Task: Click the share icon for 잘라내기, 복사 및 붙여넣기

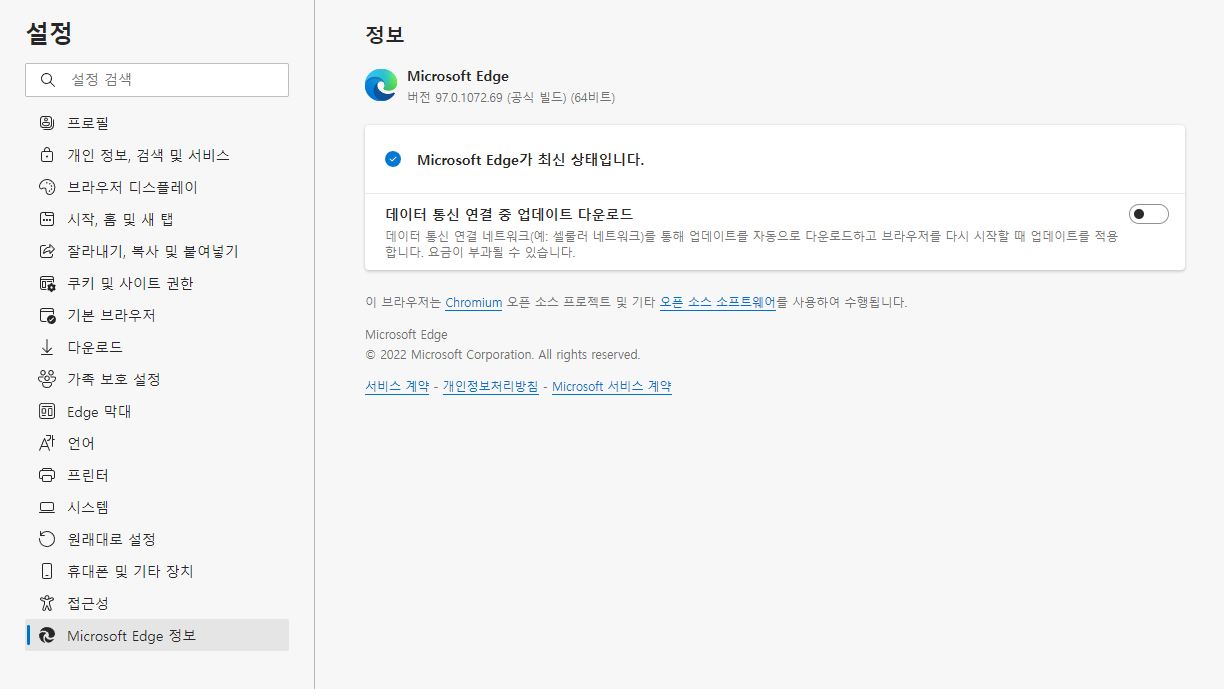Action: pos(46,251)
